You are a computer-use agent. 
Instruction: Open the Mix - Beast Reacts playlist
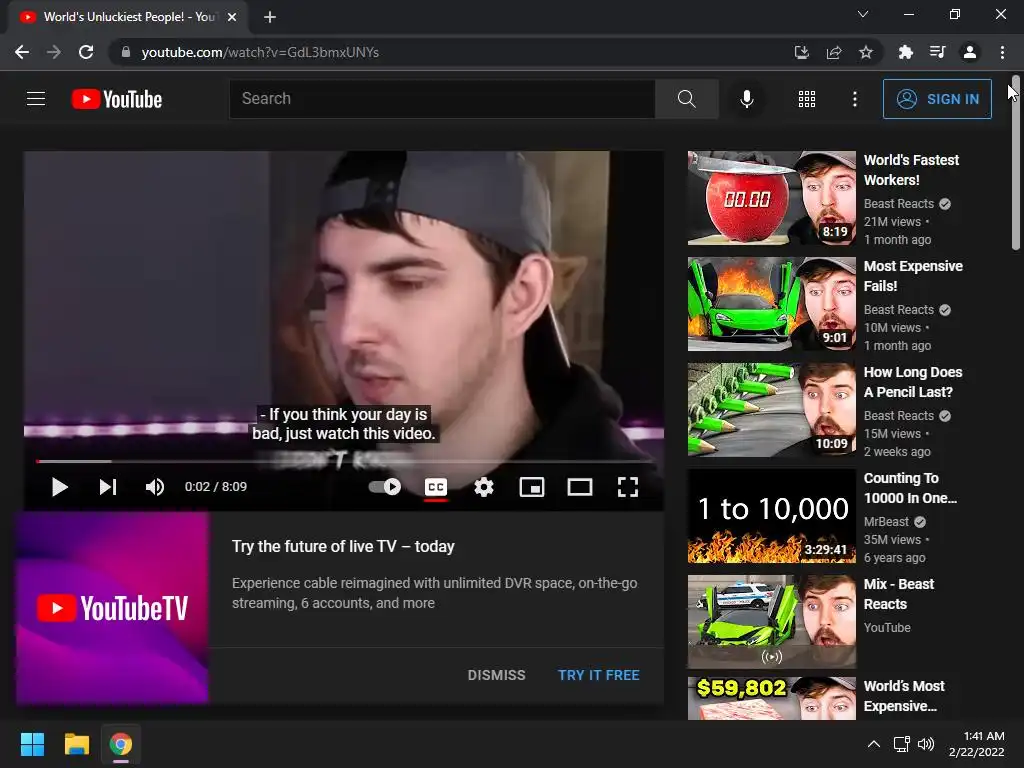[x=899, y=594]
